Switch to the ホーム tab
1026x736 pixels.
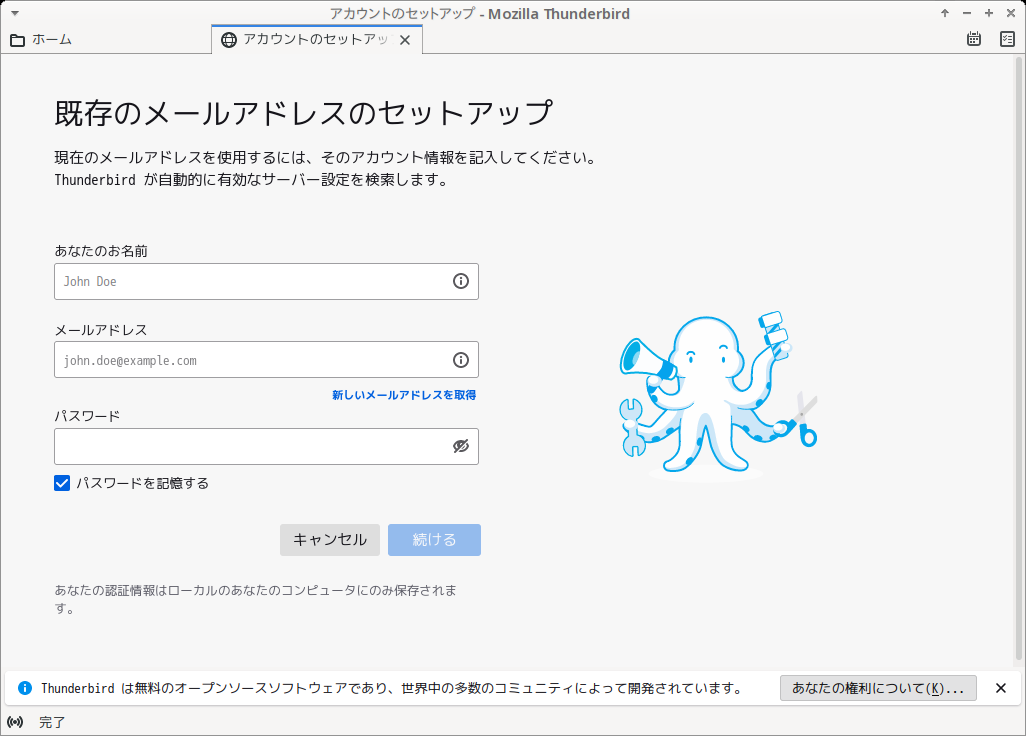[x=106, y=40]
